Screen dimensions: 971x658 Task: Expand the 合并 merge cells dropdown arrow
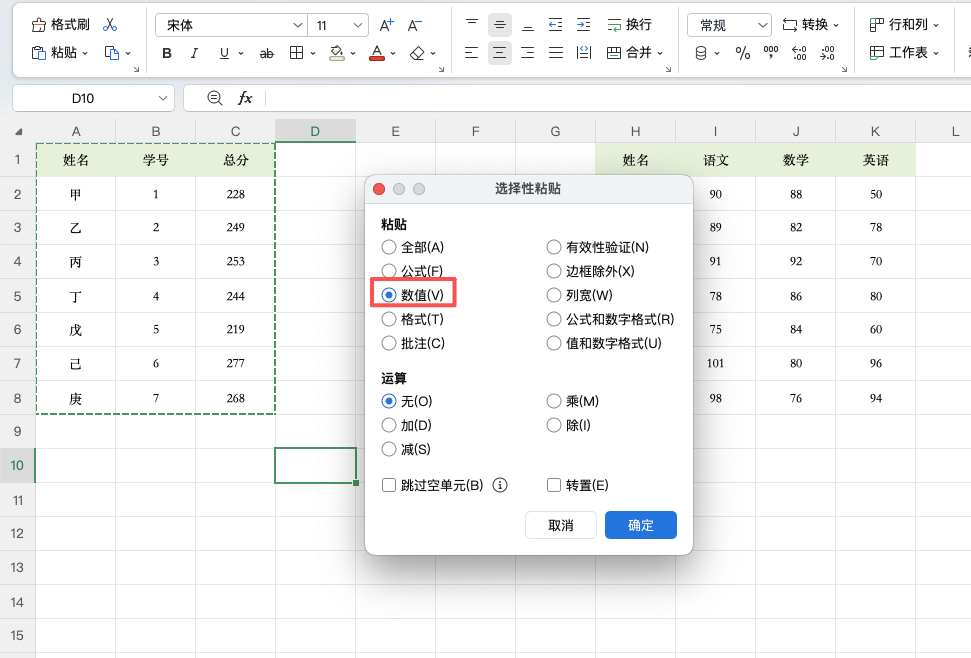pos(660,54)
